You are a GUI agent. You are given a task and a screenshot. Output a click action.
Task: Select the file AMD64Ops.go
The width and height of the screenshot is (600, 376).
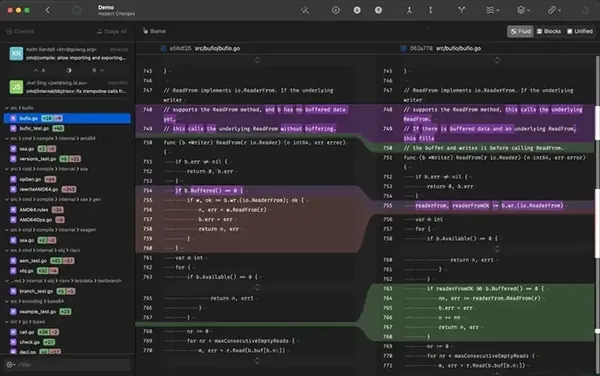pos(67,220)
